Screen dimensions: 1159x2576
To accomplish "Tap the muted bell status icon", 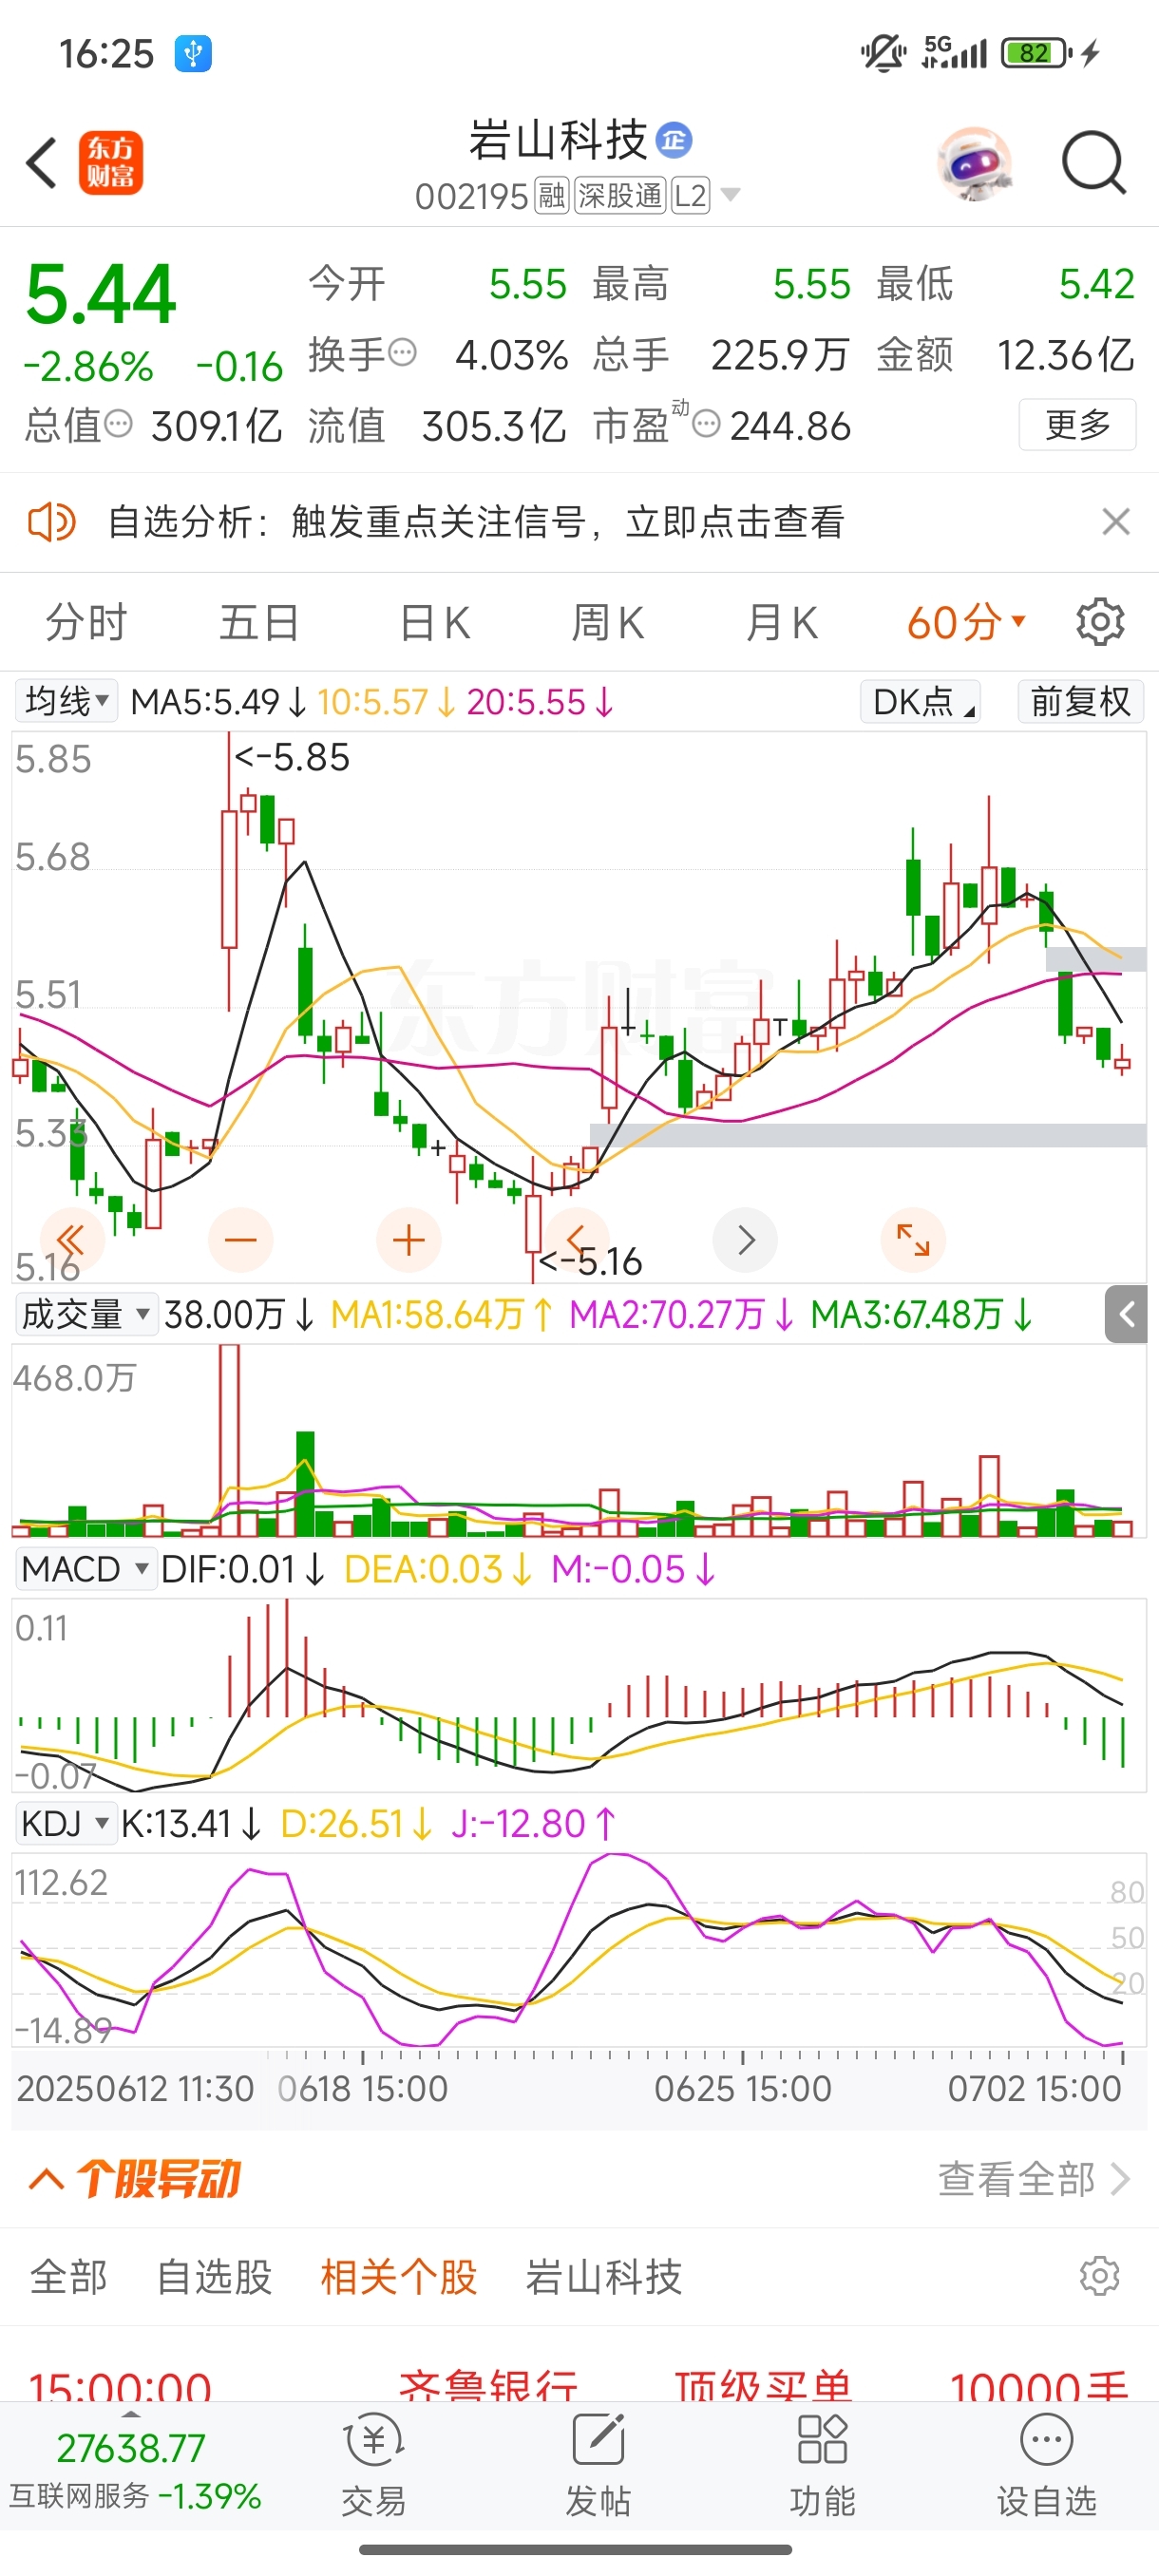I will pyautogui.click(x=883, y=52).
